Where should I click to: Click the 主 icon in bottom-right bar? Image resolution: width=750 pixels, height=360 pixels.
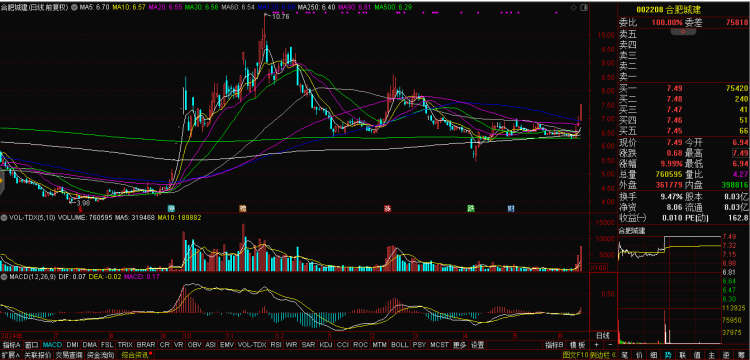pyautogui.click(x=712, y=355)
